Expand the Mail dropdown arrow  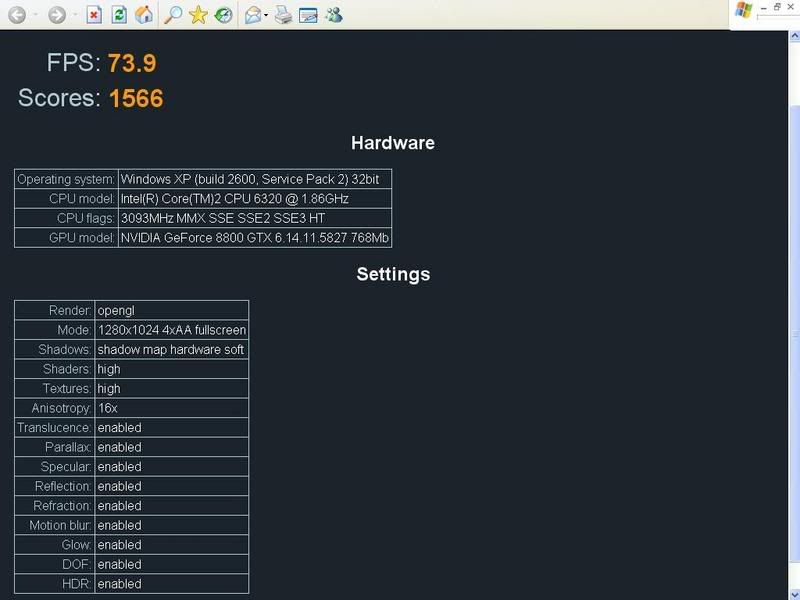(266, 15)
